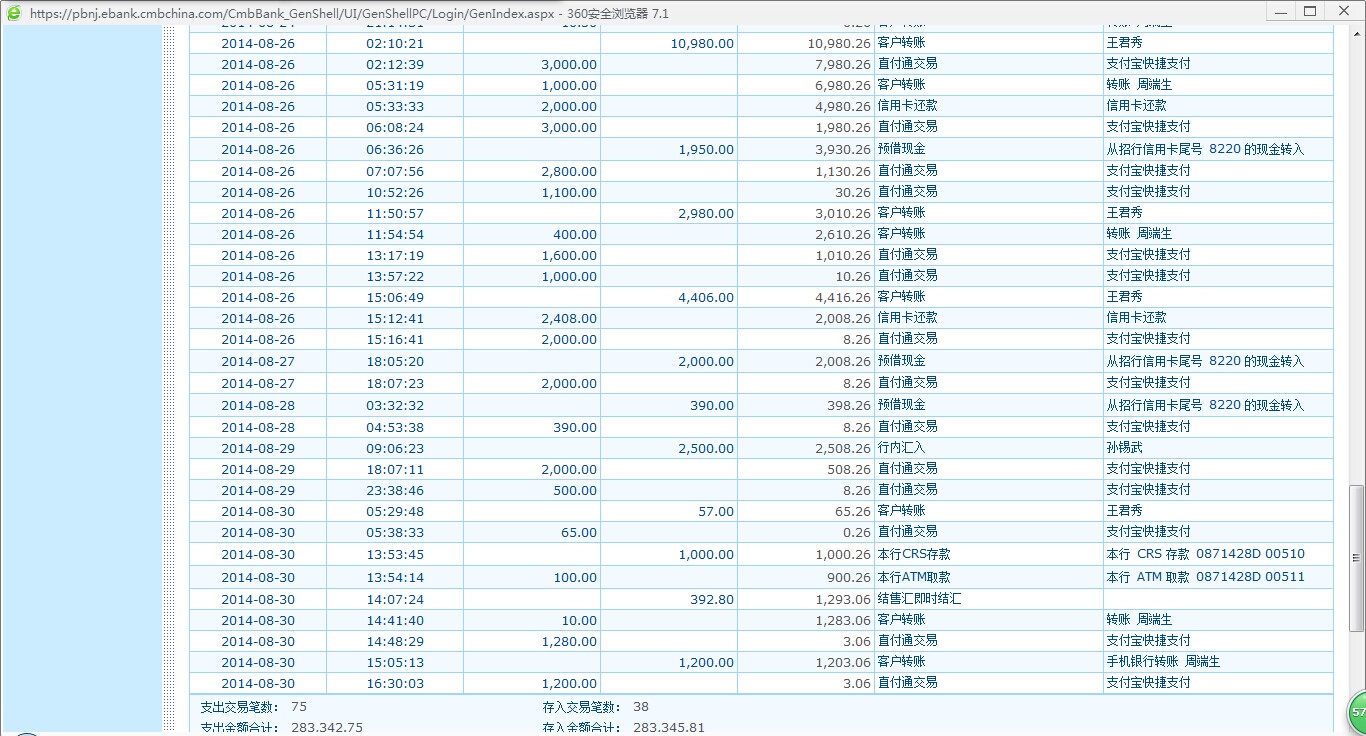Click the 孙锡武 remark cell
The width and height of the screenshot is (1366, 736).
[x=1124, y=448]
